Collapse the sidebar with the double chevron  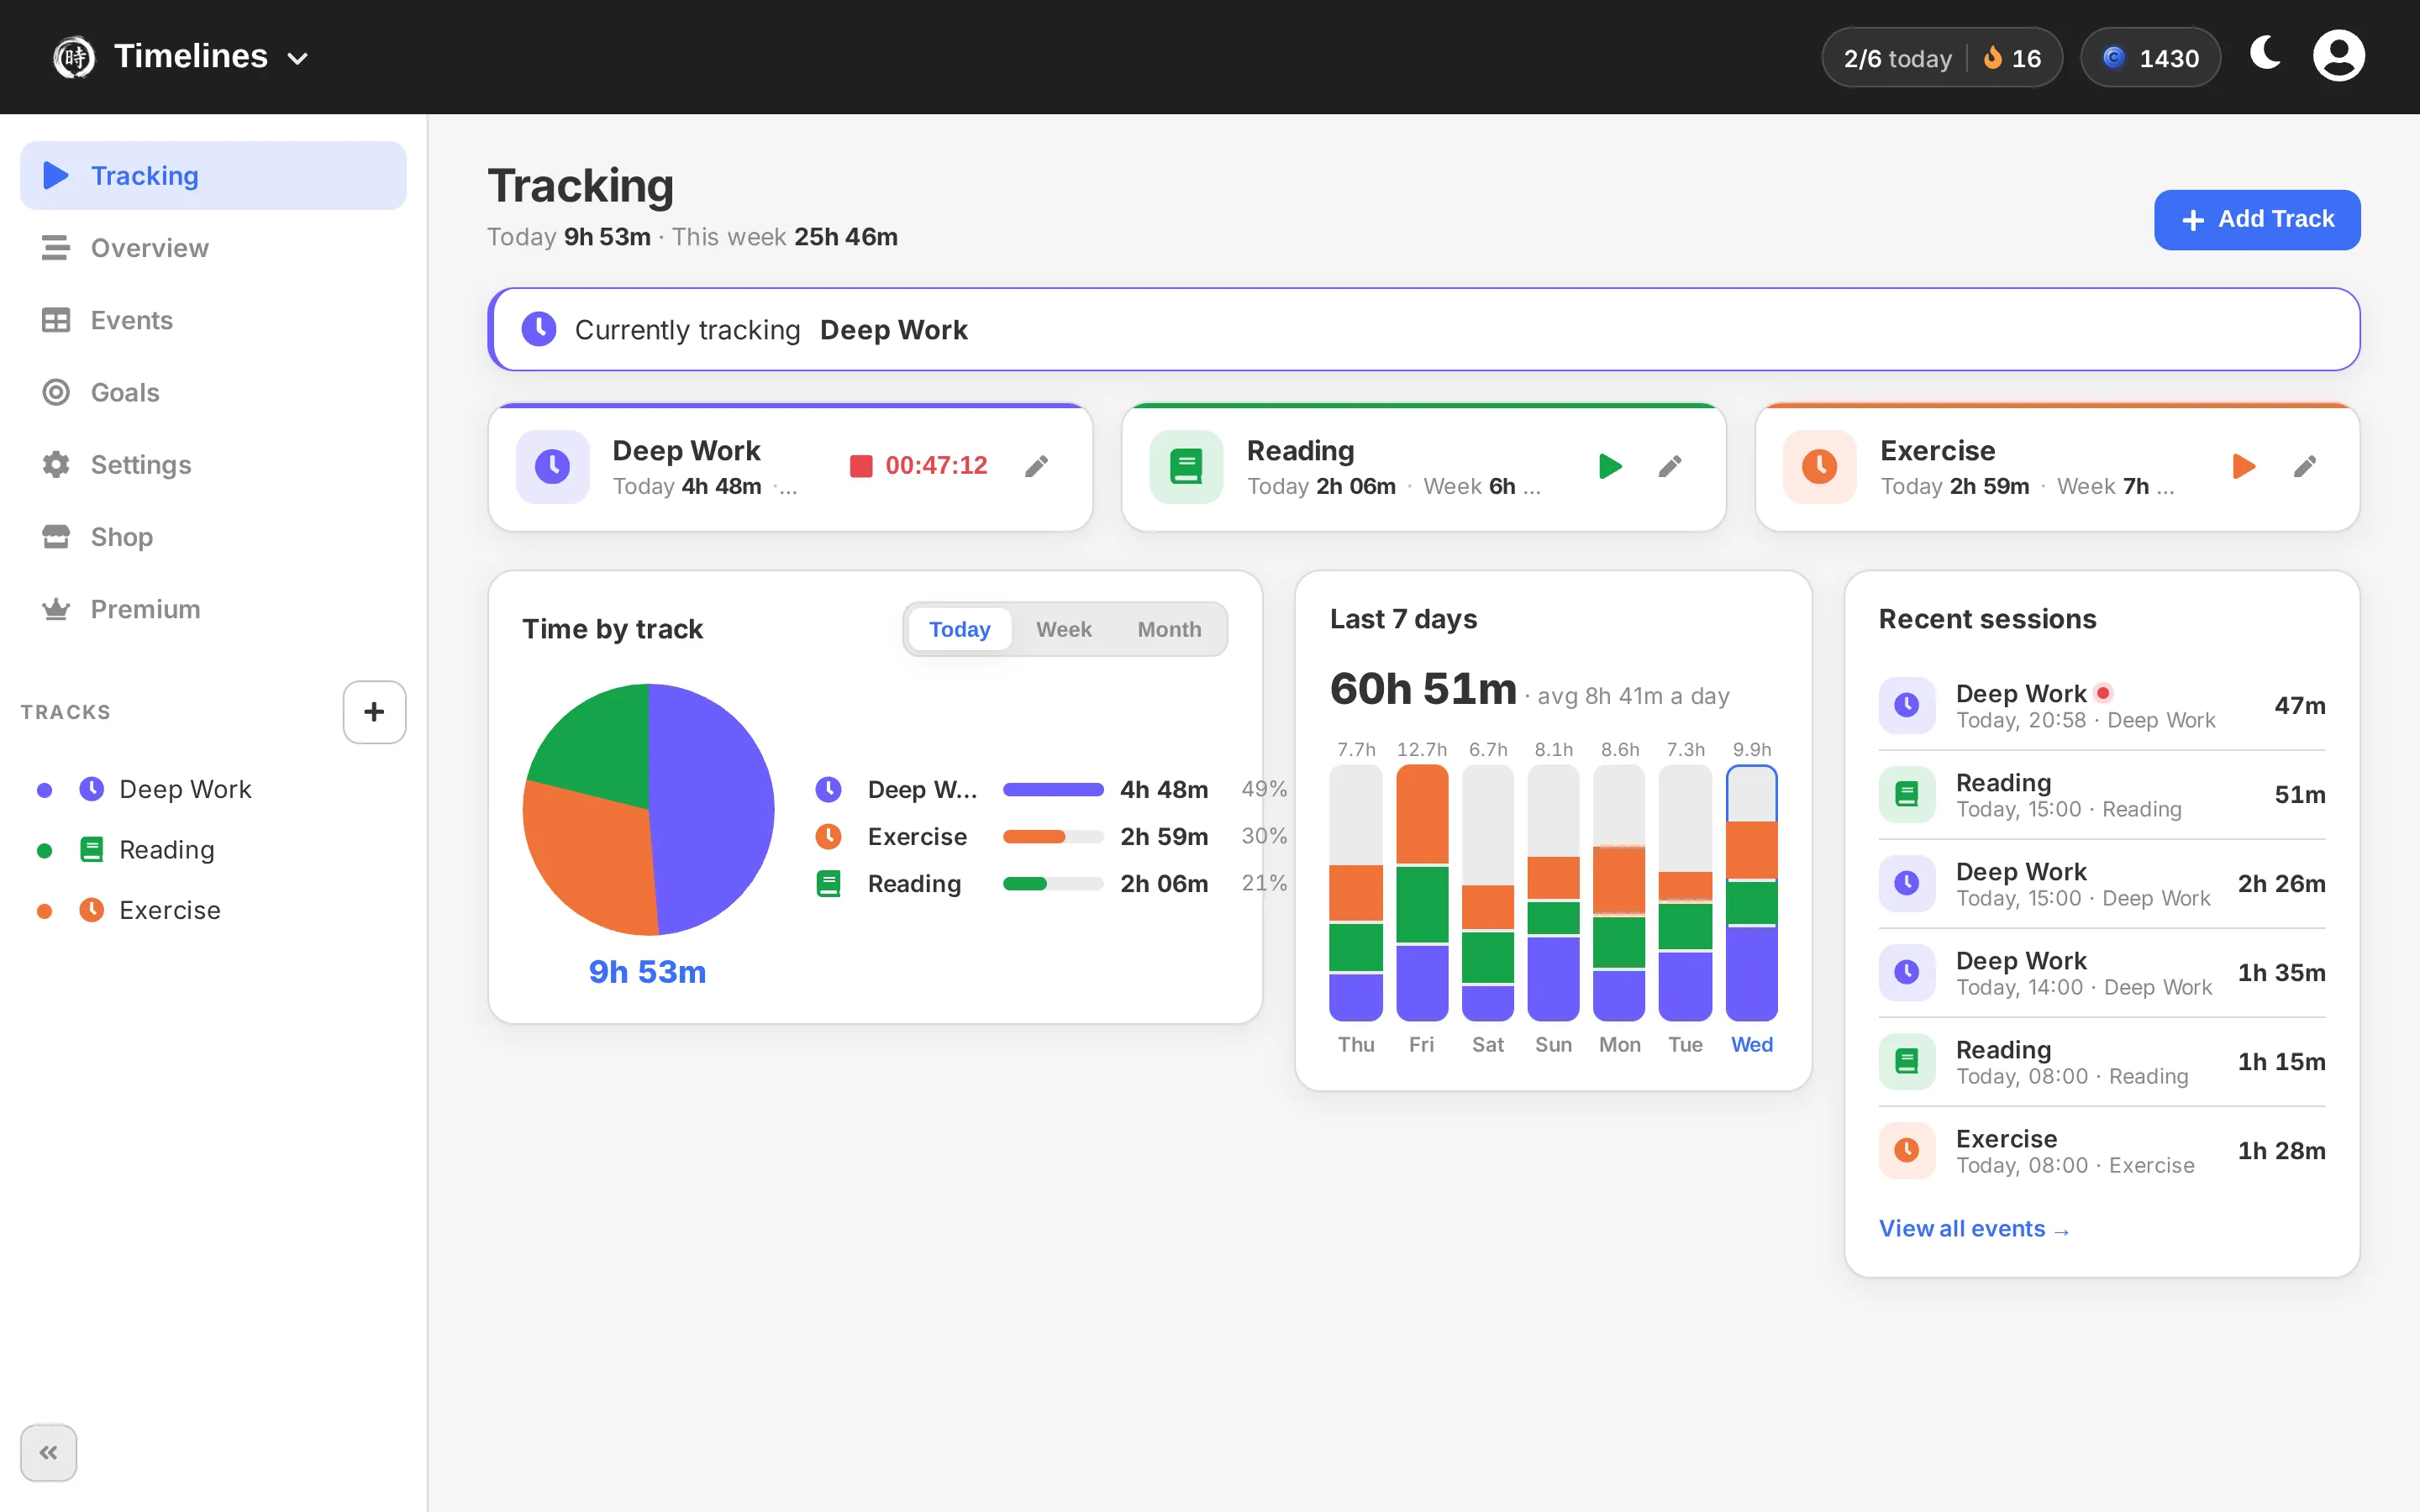[x=48, y=1452]
